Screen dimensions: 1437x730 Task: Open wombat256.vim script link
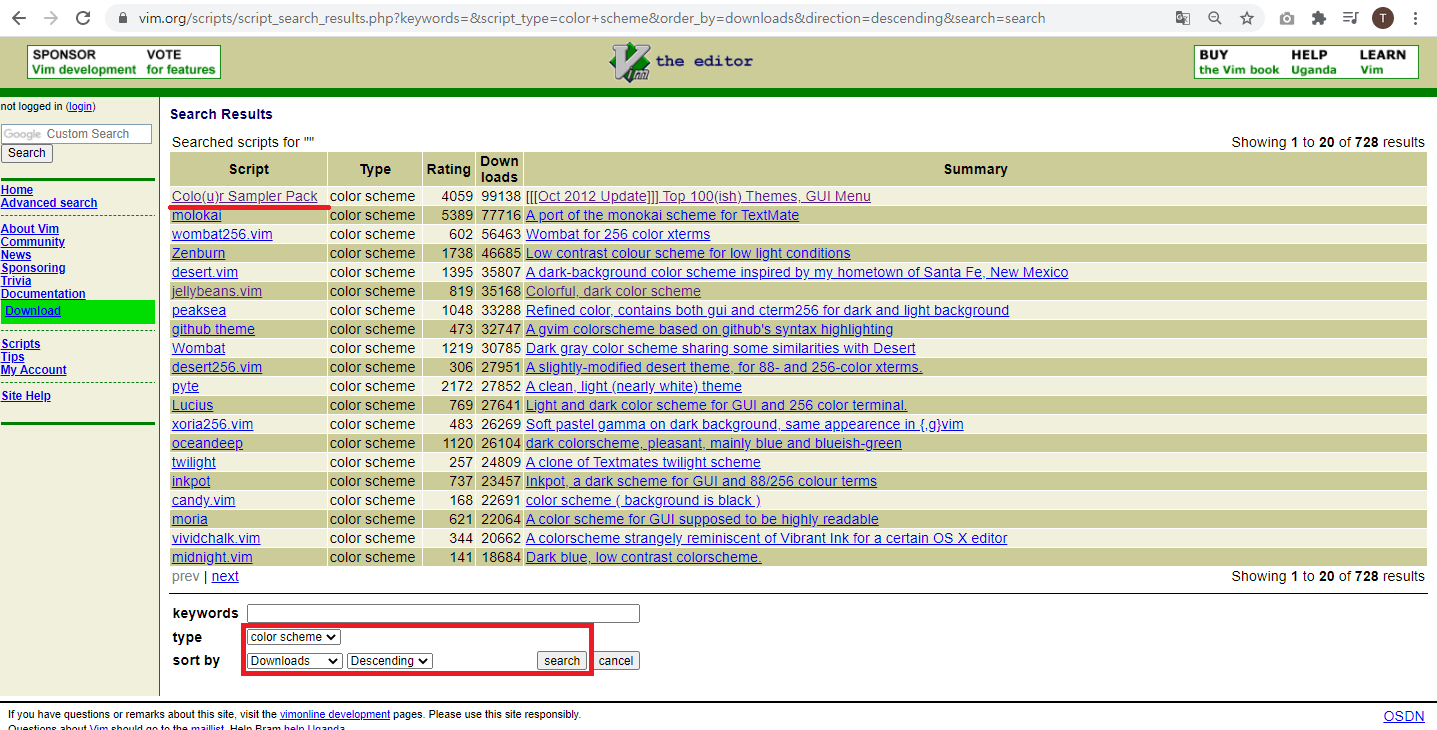[x=222, y=234]
